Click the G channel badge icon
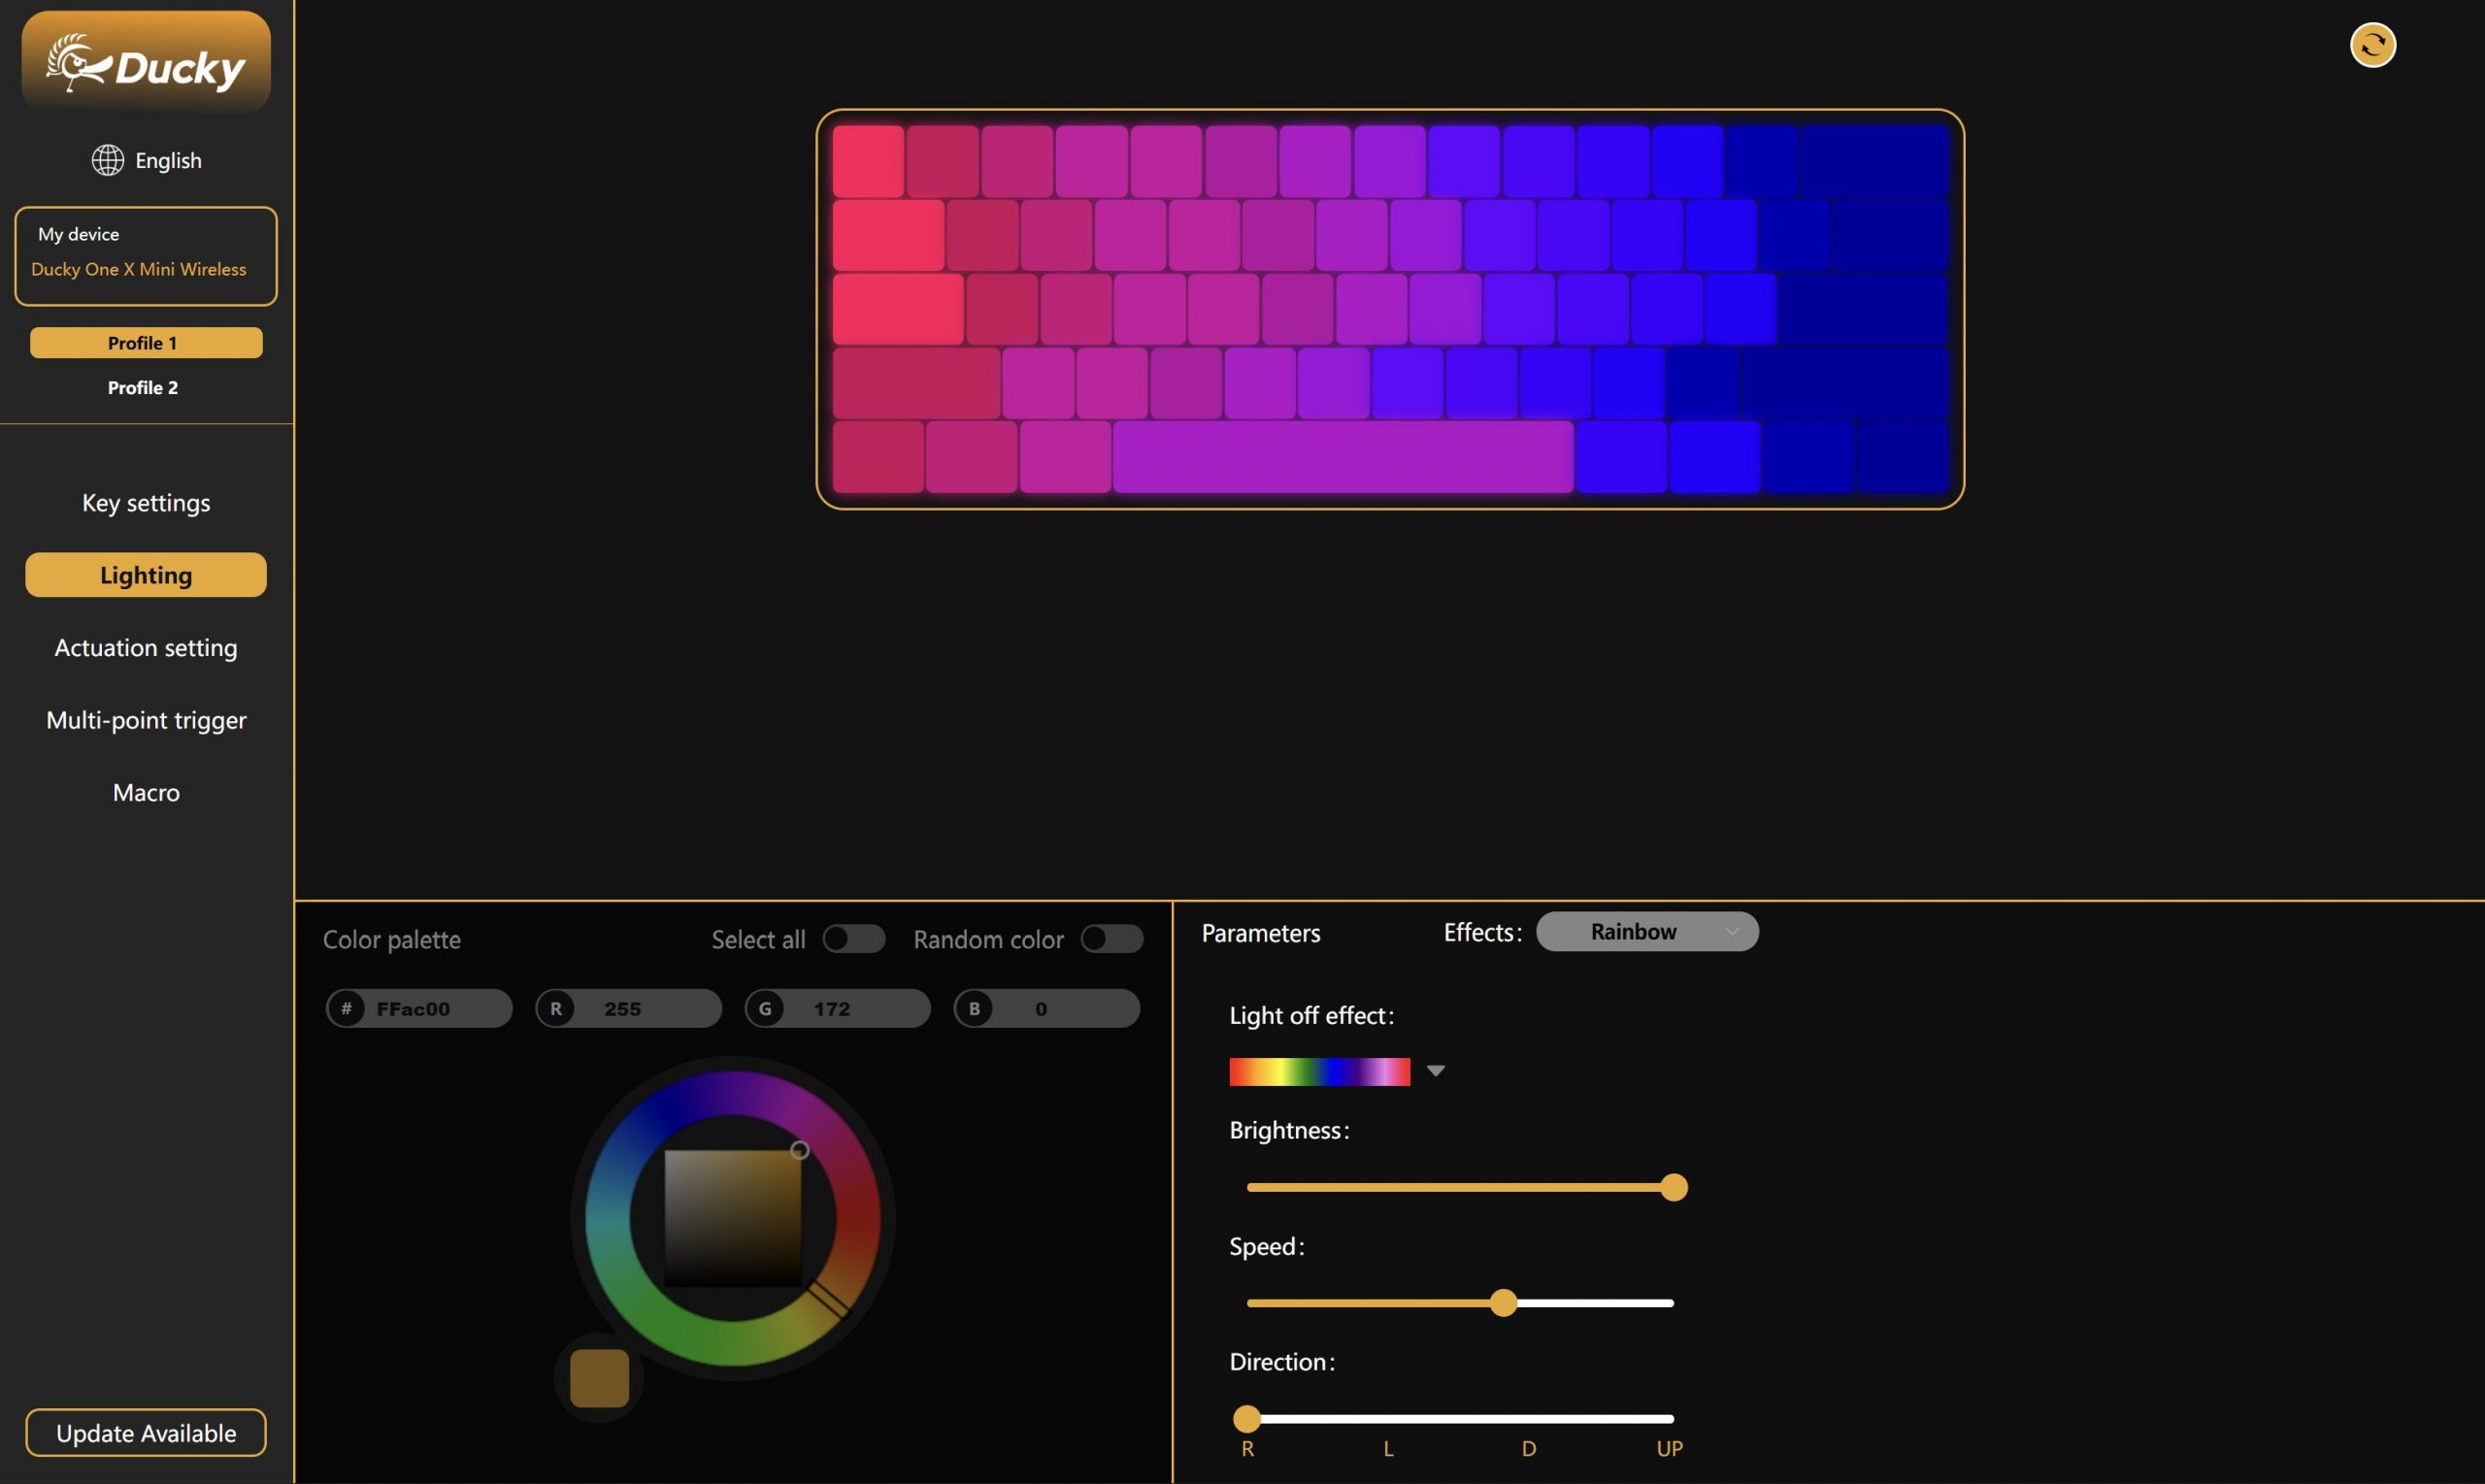 765,1008
